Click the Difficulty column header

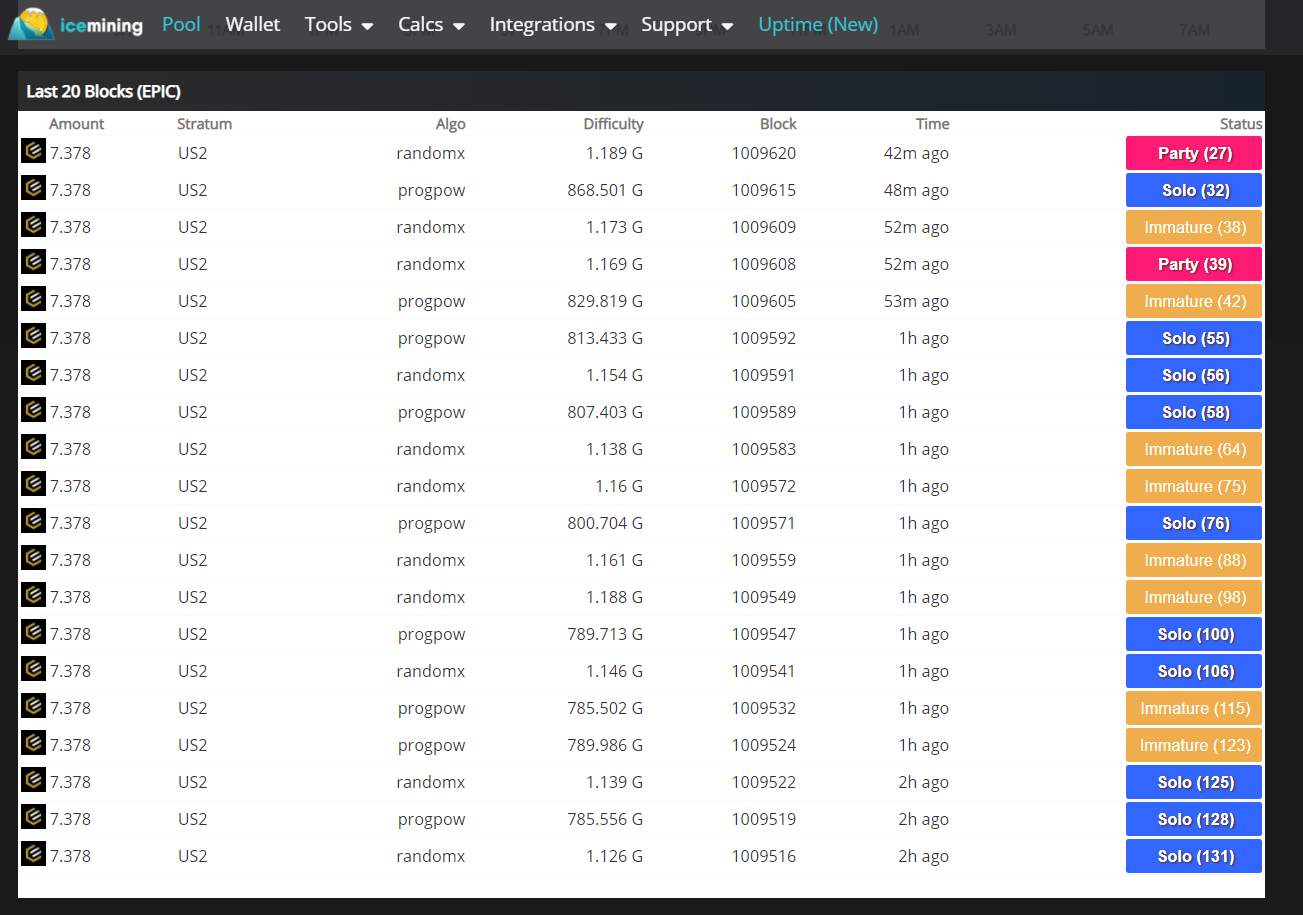(x=613, y=124)
